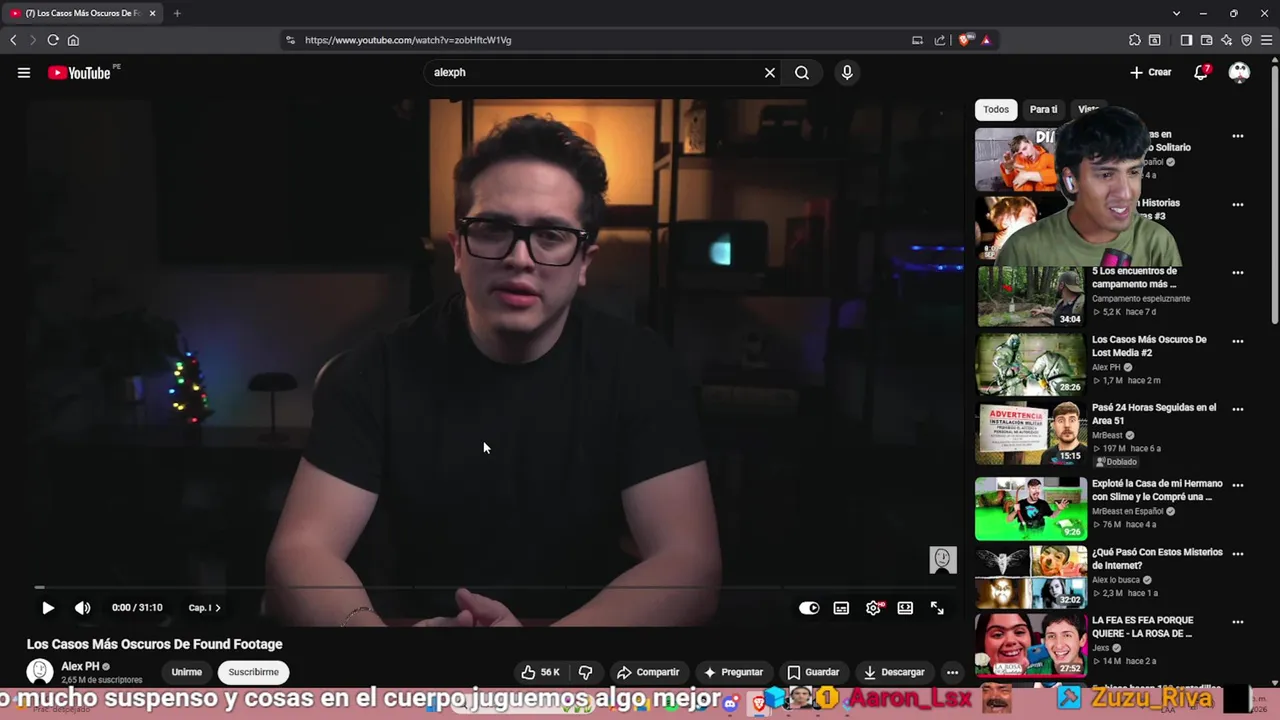Screen dimensions: 1280x720
Task: Select the 'Todos' filter chip
Action: pos(996,109)
